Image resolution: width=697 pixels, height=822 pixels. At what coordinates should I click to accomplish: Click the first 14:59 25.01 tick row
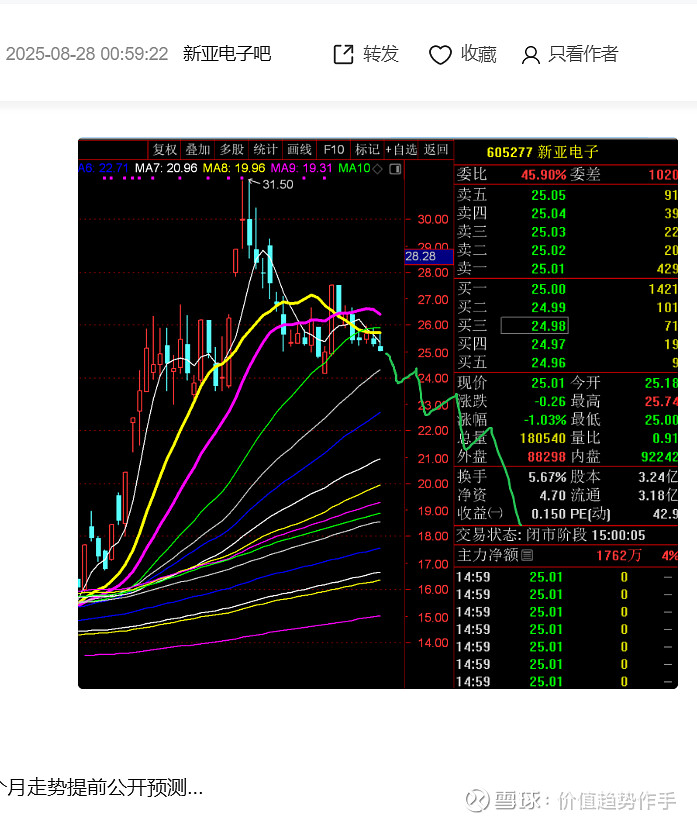pos(566,577)
